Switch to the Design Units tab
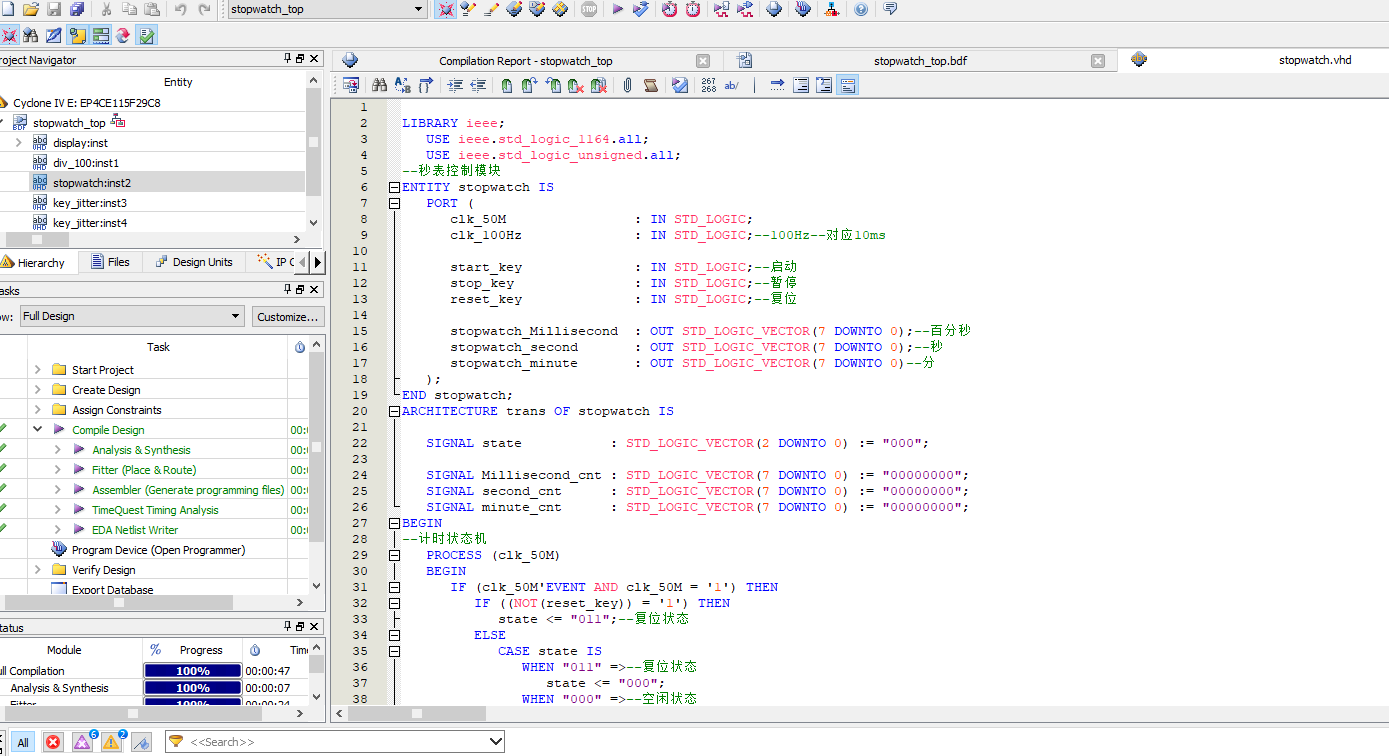The height and width of the screenshot is (756, 1389). click(x=194, y=262)
